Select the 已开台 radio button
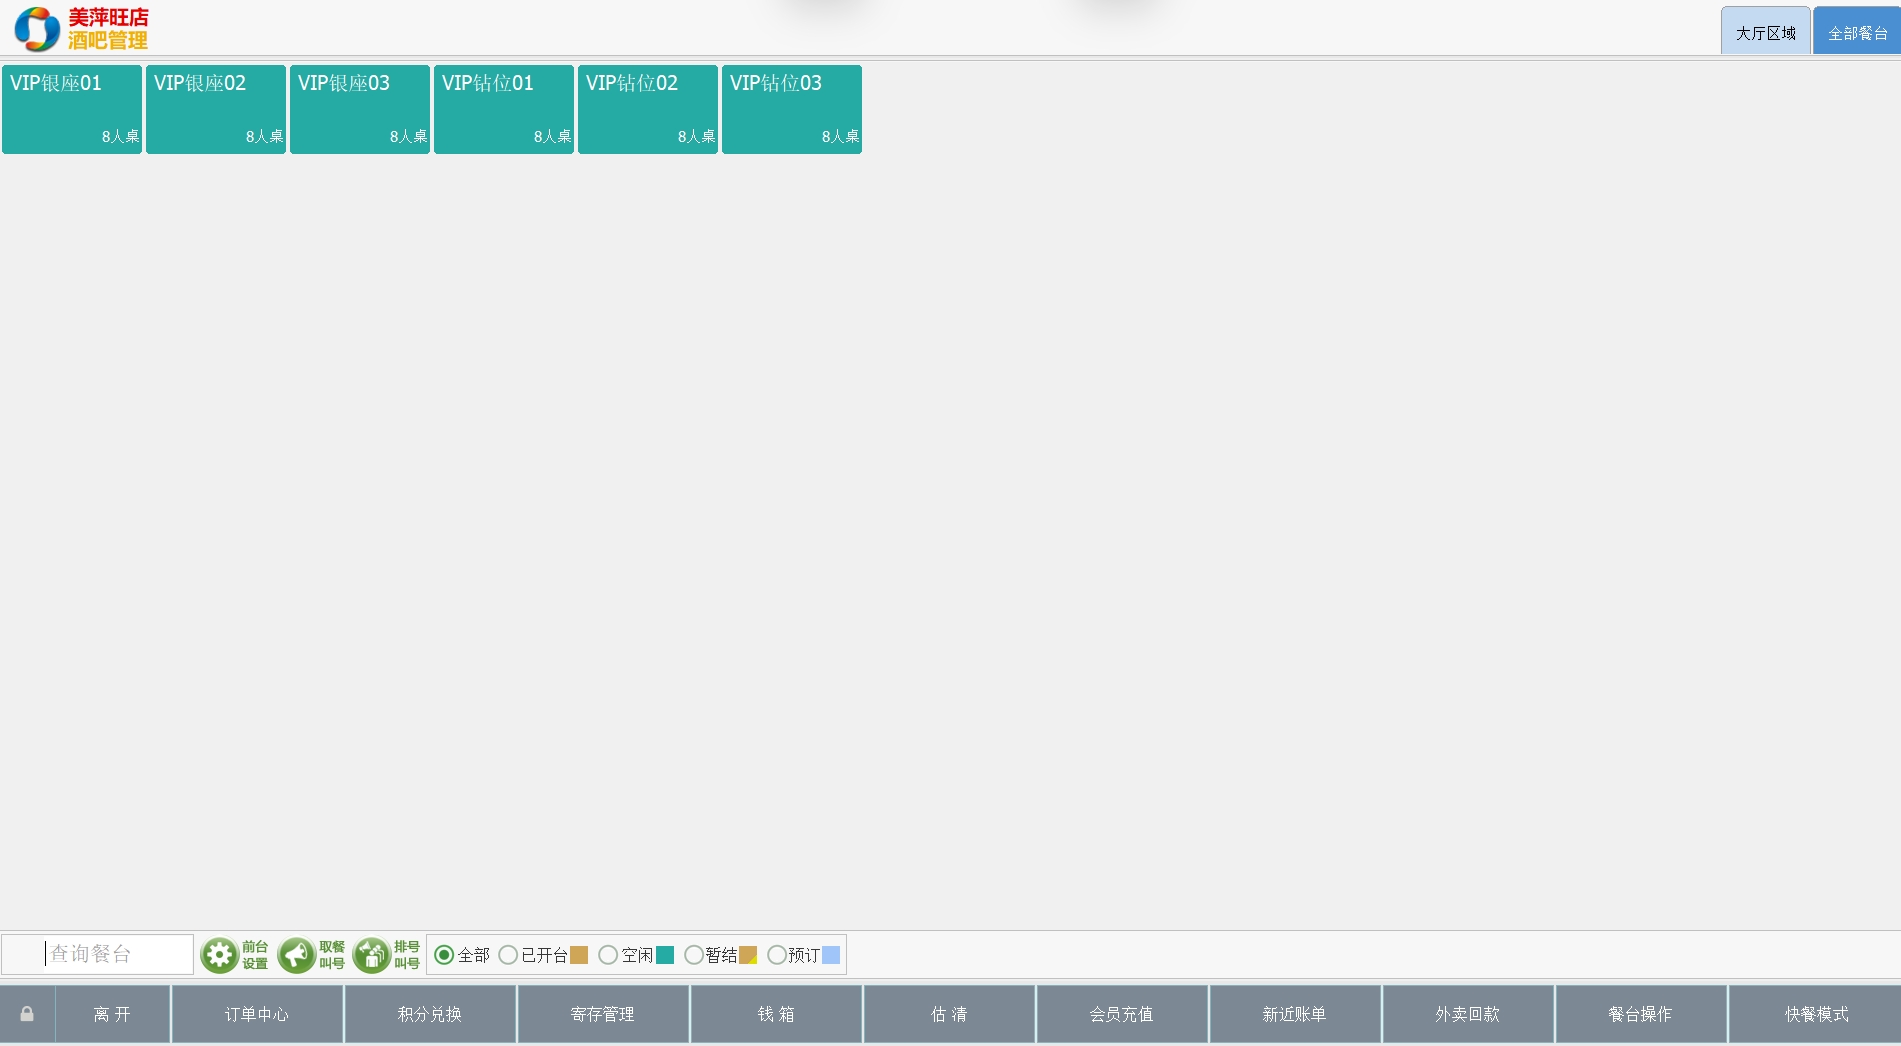This screenshot has width=1901, height=1046. click(508, 955)
